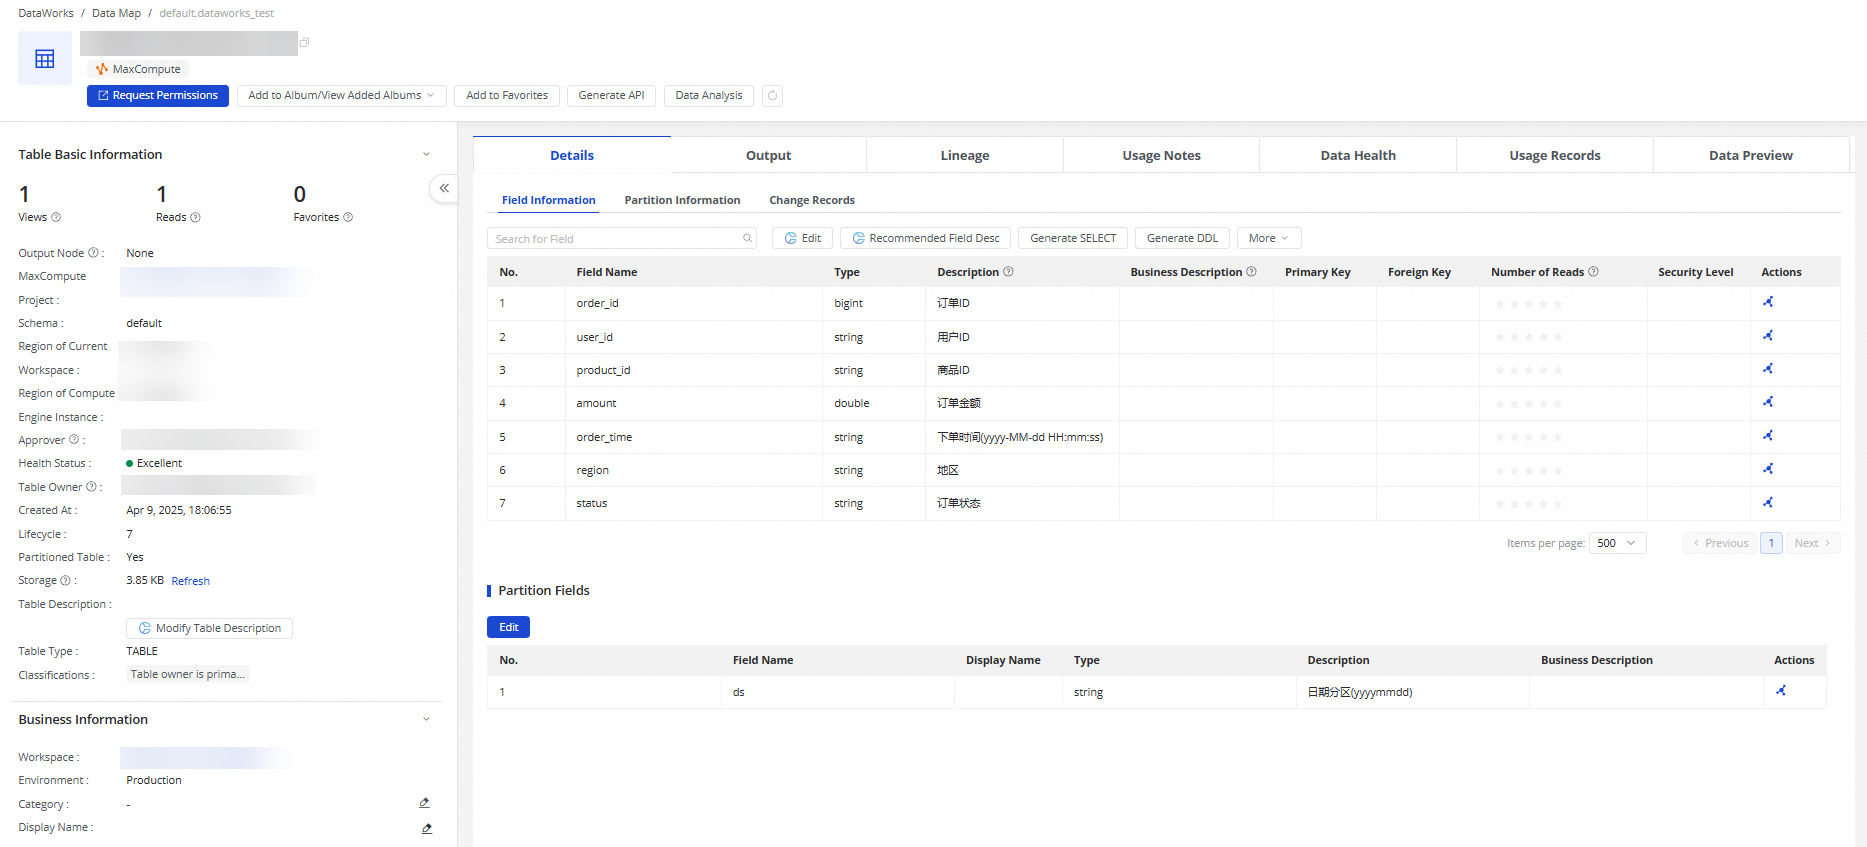Open the More dropdown menu
This screenshot has width=1867, height=847.
click(1269, 238)
